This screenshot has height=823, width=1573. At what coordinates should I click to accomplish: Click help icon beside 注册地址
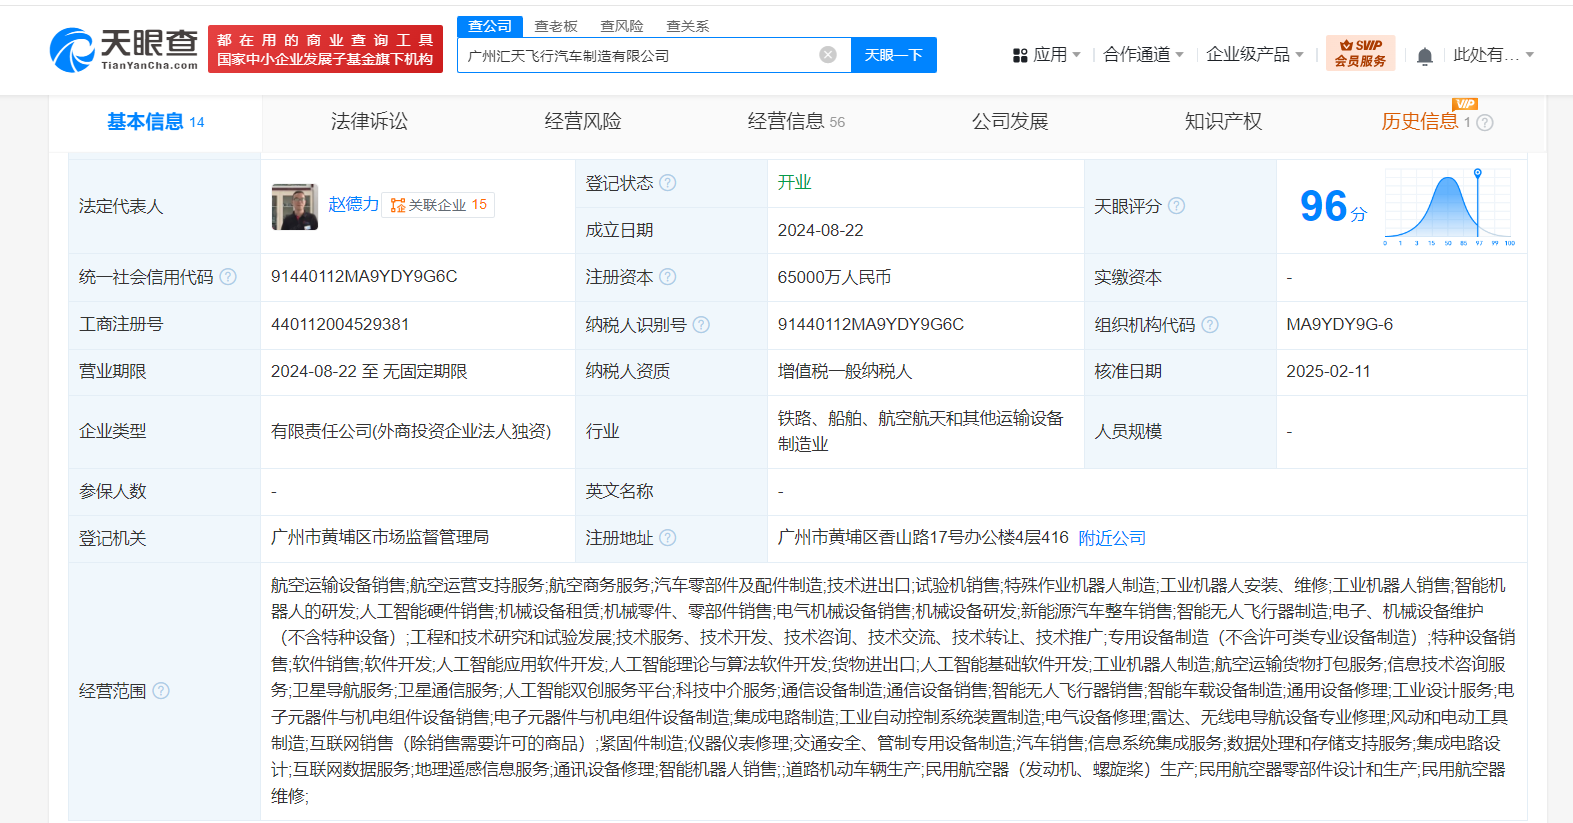click(x=668, y=538)
